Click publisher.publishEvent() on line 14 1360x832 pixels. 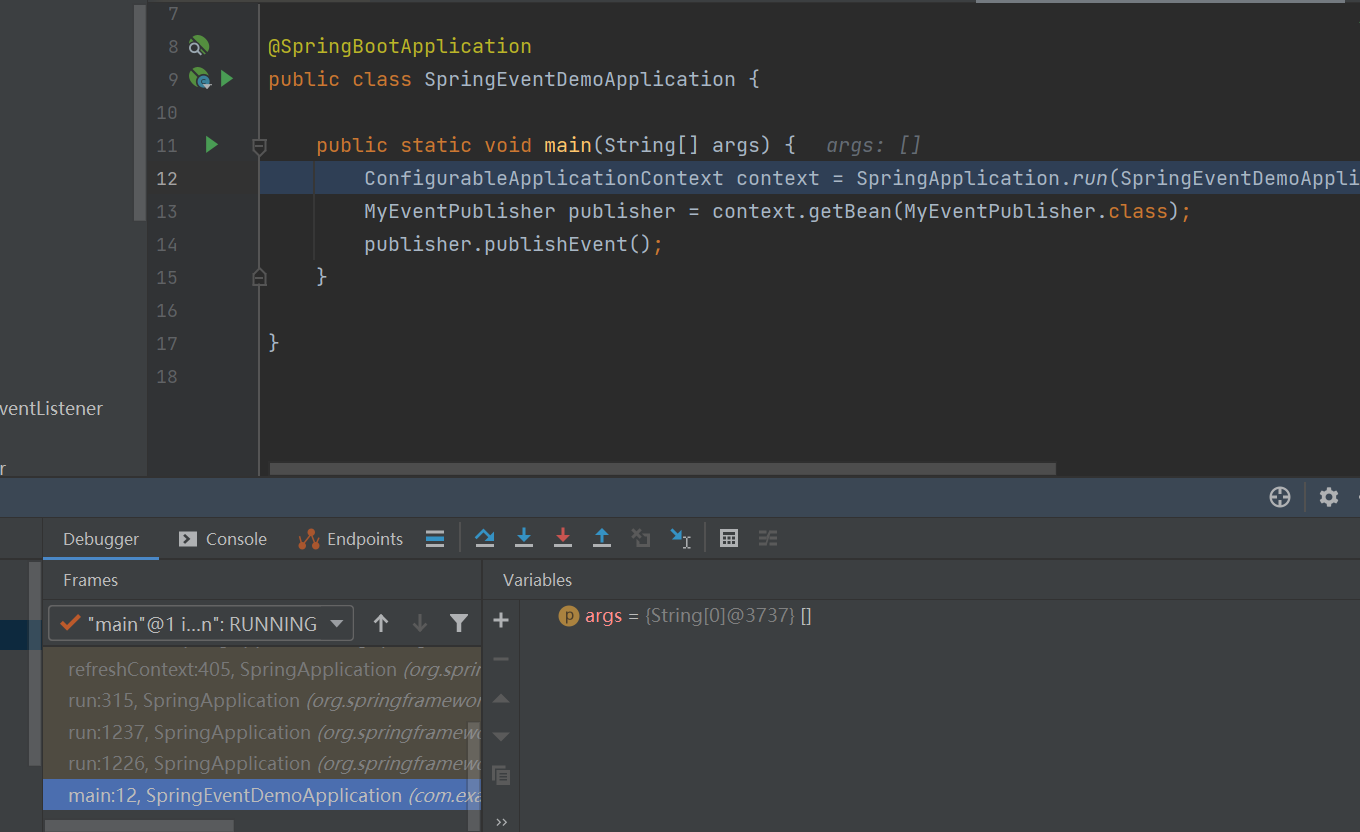point(508,244)
